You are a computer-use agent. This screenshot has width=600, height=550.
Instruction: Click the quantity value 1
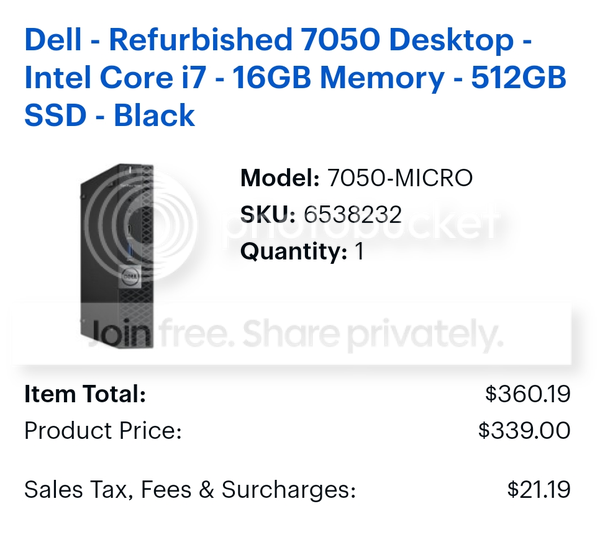(359, 250)
